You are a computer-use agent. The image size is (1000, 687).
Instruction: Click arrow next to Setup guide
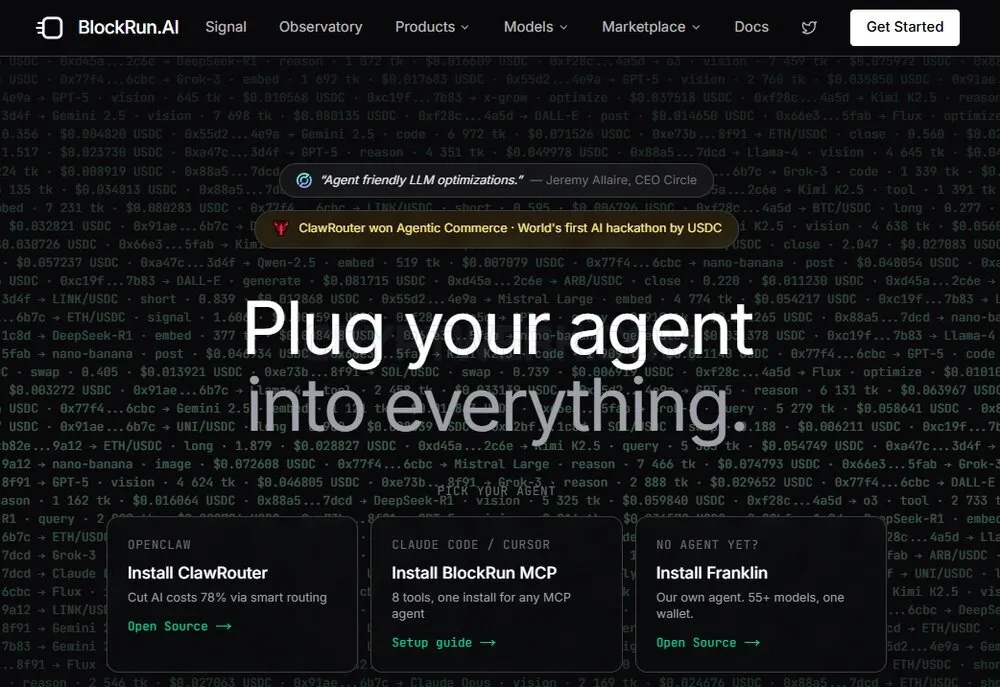[488, 643]
